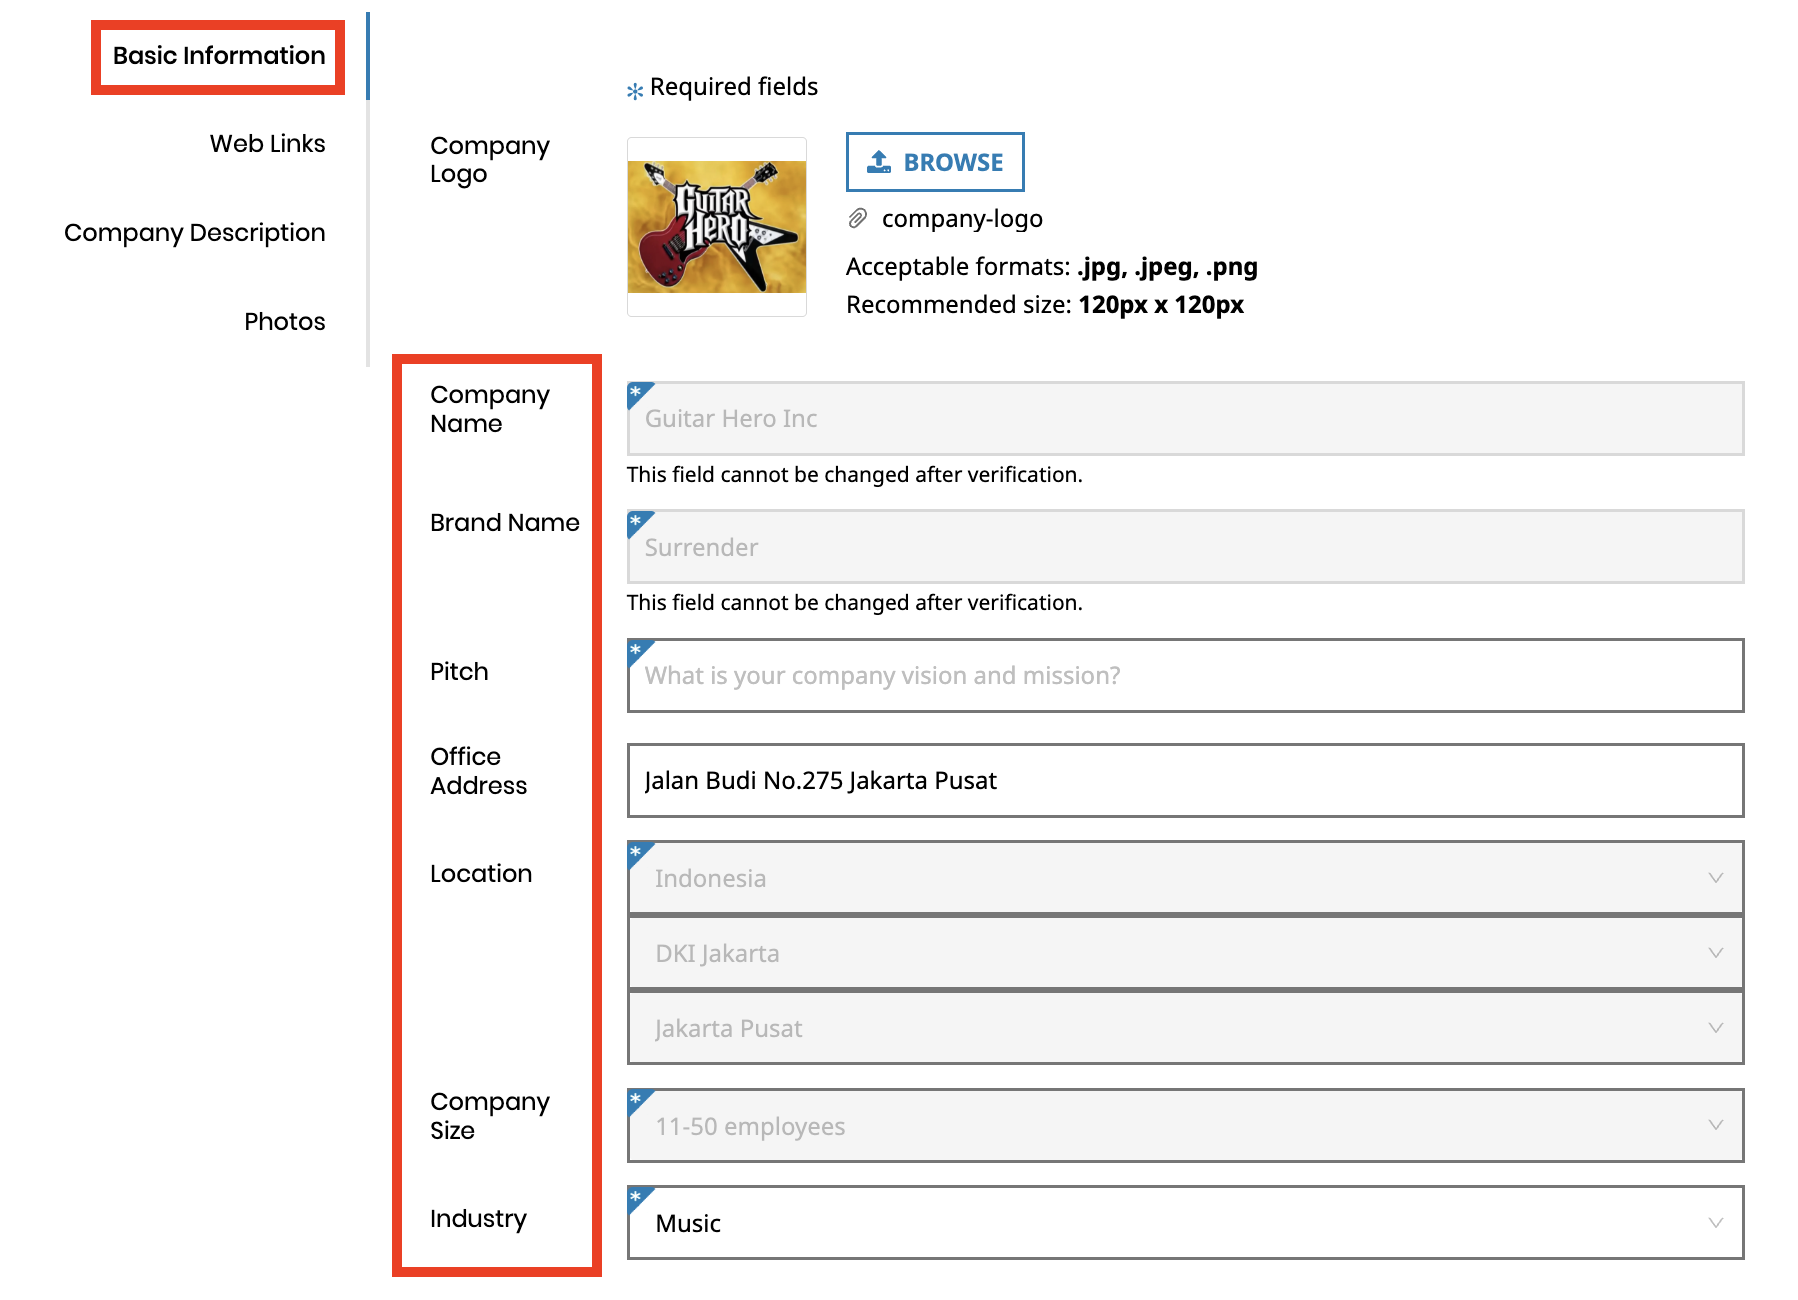The height and width of the screenshot is (1300, 1798).
Task: Click the verification notice under Company Name
Action: pos(855,475)
